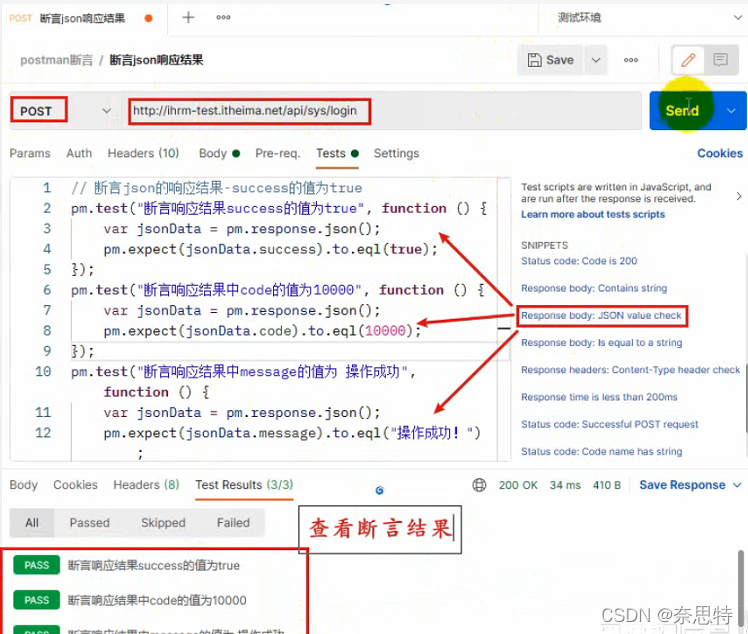The width and height of the screenshot is (748, 634).
Task: Switch to the Body request tab
Action: pyautogui.click(x=219, y=153)
